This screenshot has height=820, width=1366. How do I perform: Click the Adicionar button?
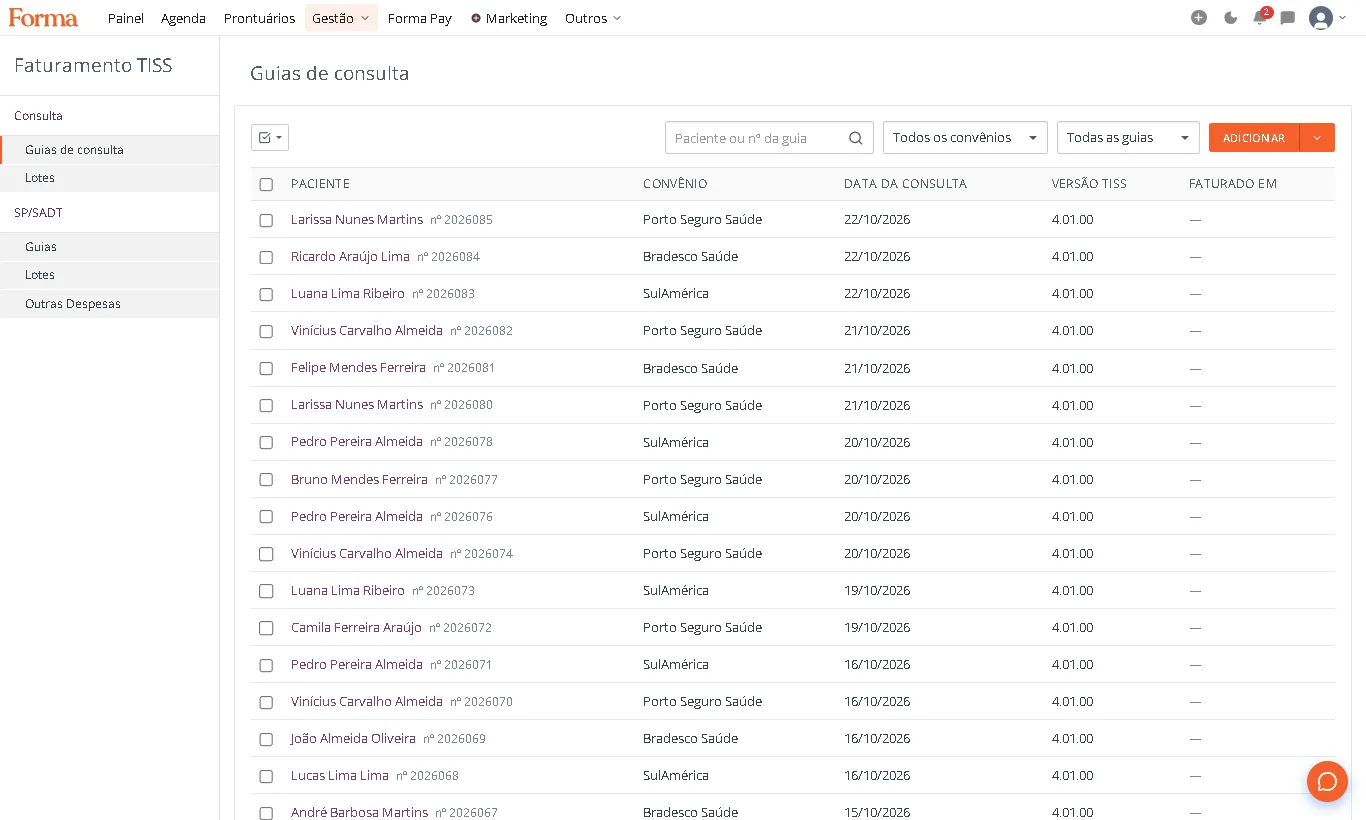pyautogui.click(x=1254, y=138)
